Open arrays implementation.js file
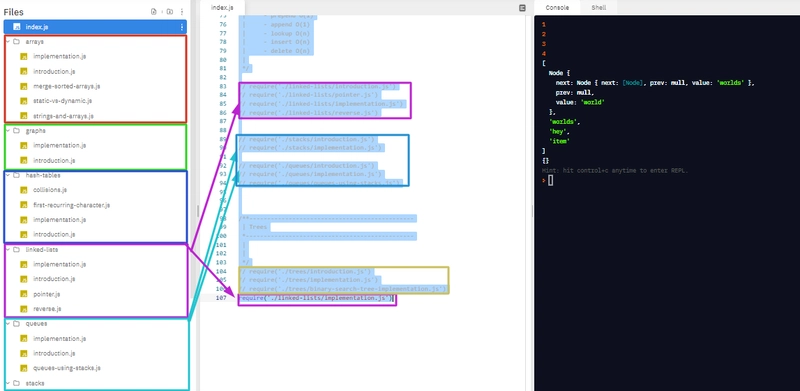Viewport: 800px width, 391px height. pos(60,57)
